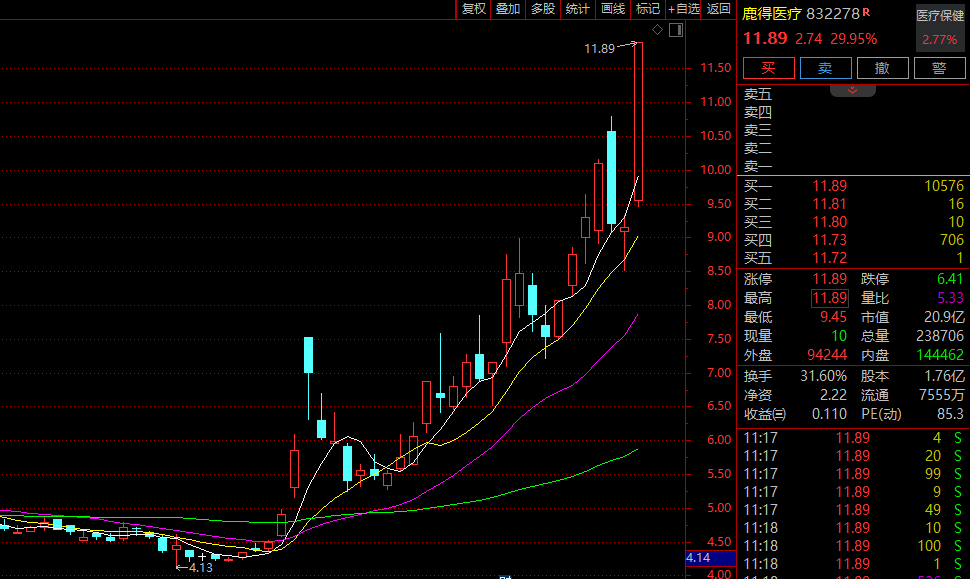Click the 警 alert button
Image resolution: width=970 pixels, height=579 pixels.
coord(939,68)
